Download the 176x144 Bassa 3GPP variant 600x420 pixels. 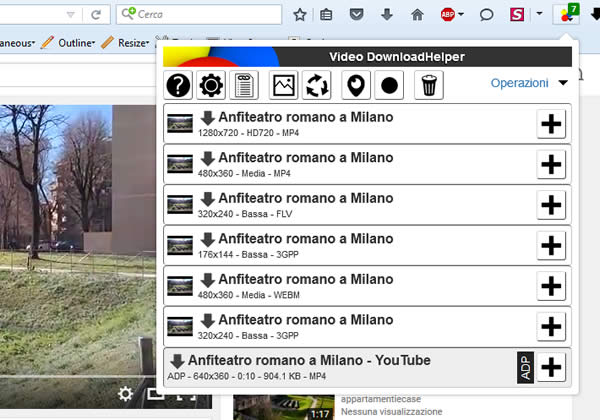208,239
